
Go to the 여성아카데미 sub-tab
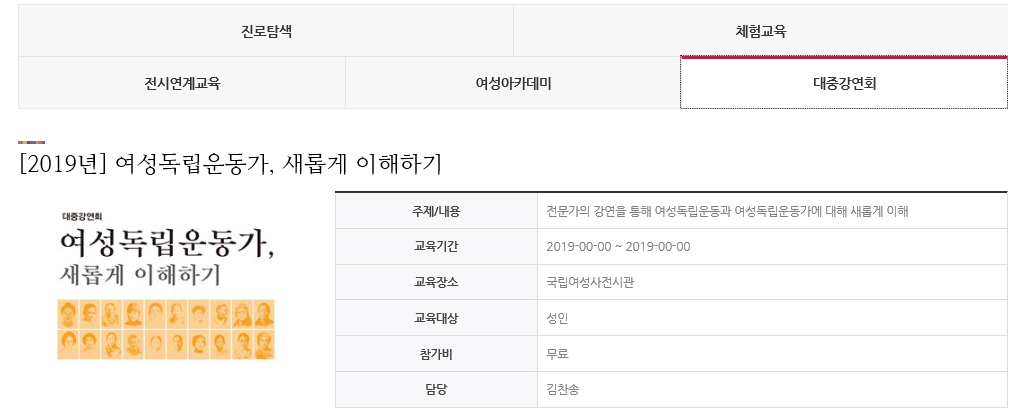(x=513, y=83)
